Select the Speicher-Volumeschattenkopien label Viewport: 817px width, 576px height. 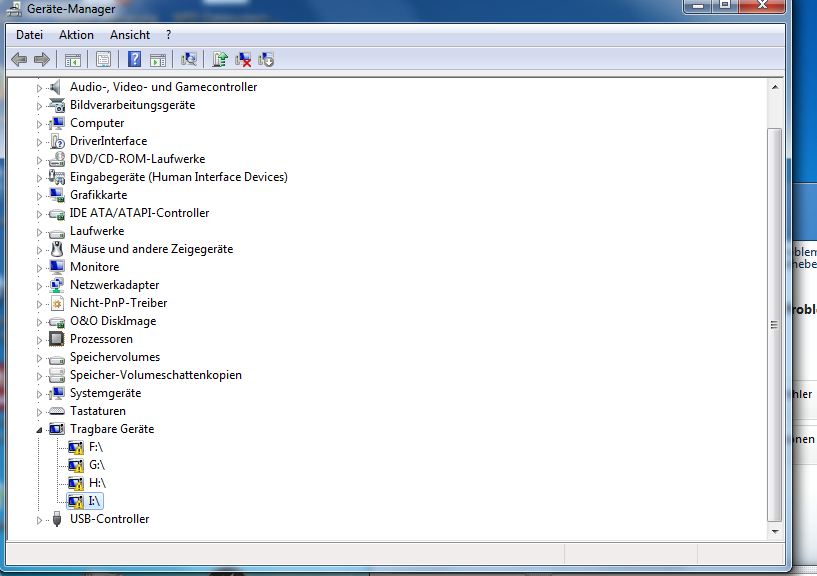(x=156, y=375)
